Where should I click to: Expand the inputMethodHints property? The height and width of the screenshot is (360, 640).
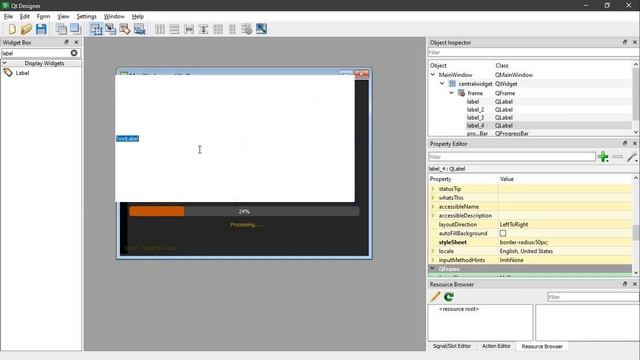point(433,260)
